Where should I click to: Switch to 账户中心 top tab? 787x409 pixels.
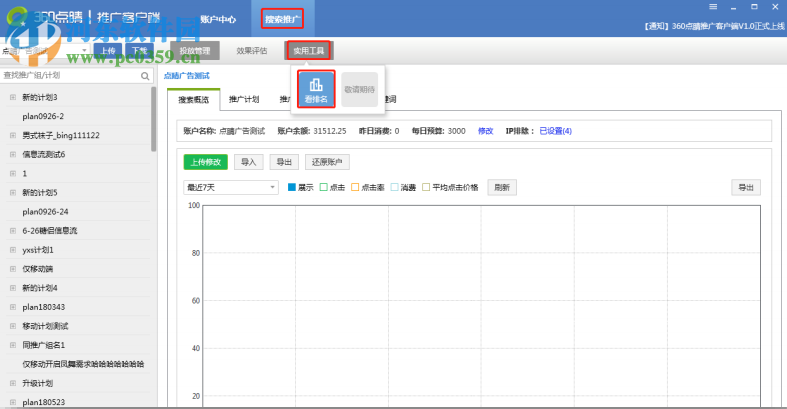[x=218, y=19]
